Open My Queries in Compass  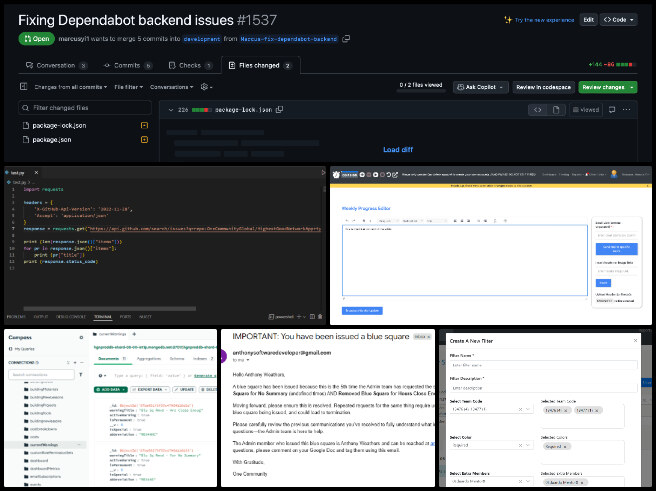click(24, 349)
